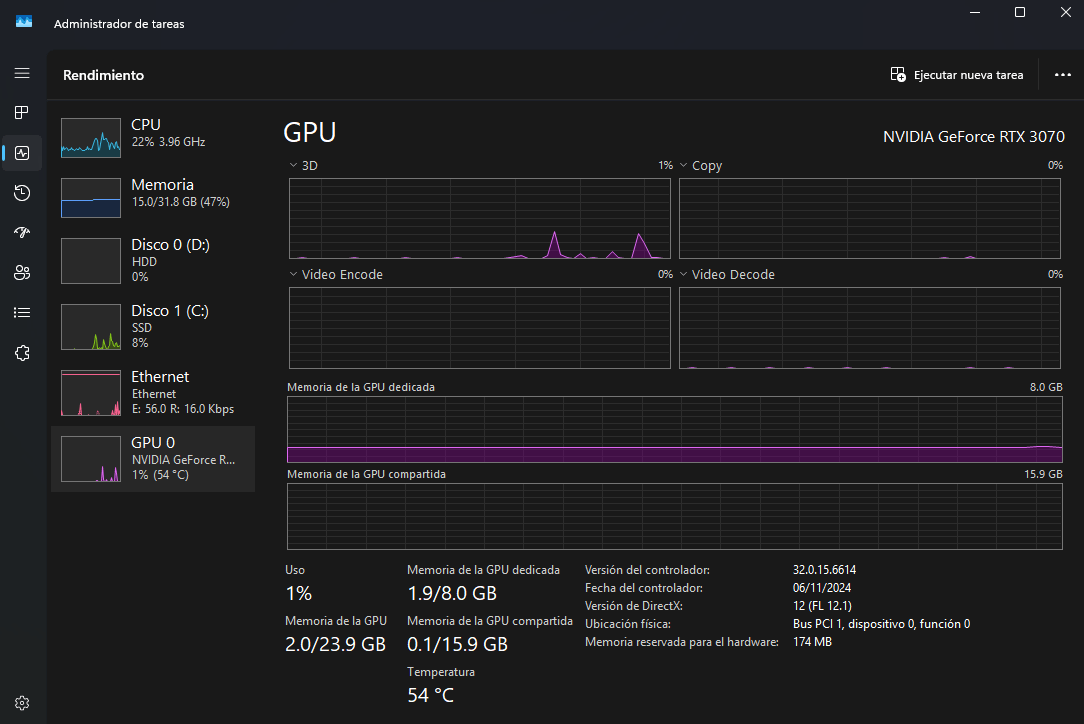Image resolution: width=1084 pixels, height=724 pixels.
Task: Maximize the Administrador de tareas window
Action: pos(1020,12)
